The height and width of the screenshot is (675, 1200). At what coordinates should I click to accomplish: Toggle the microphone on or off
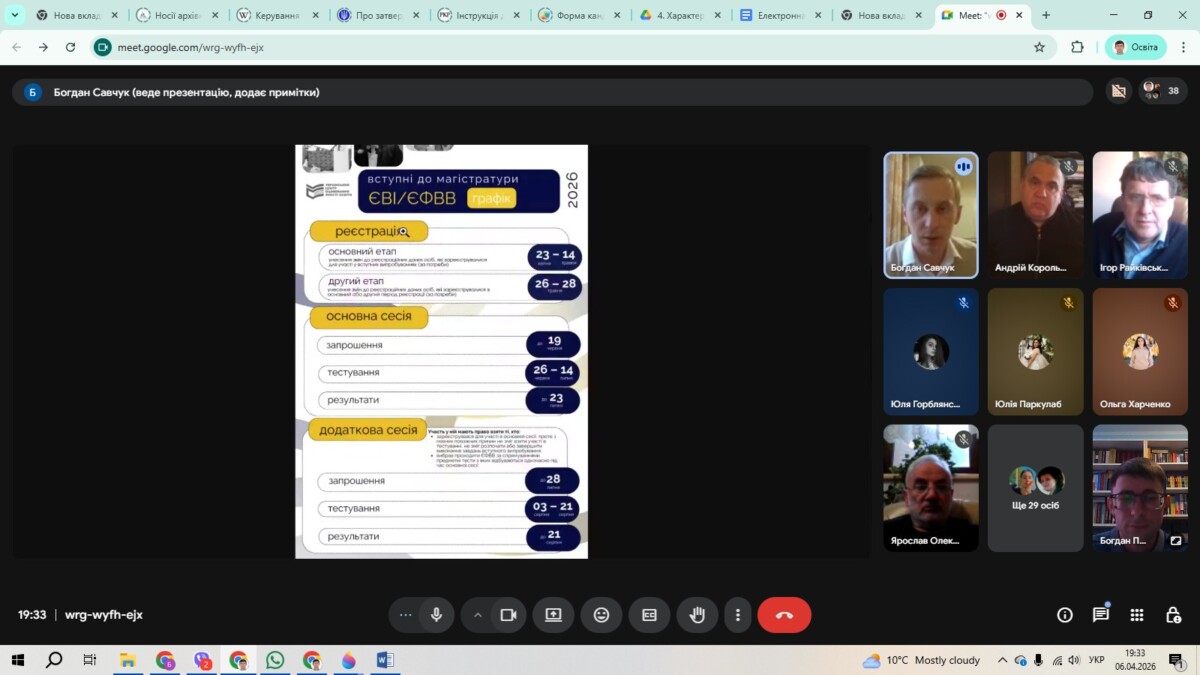pyautogui.click(x=436, y=615)
